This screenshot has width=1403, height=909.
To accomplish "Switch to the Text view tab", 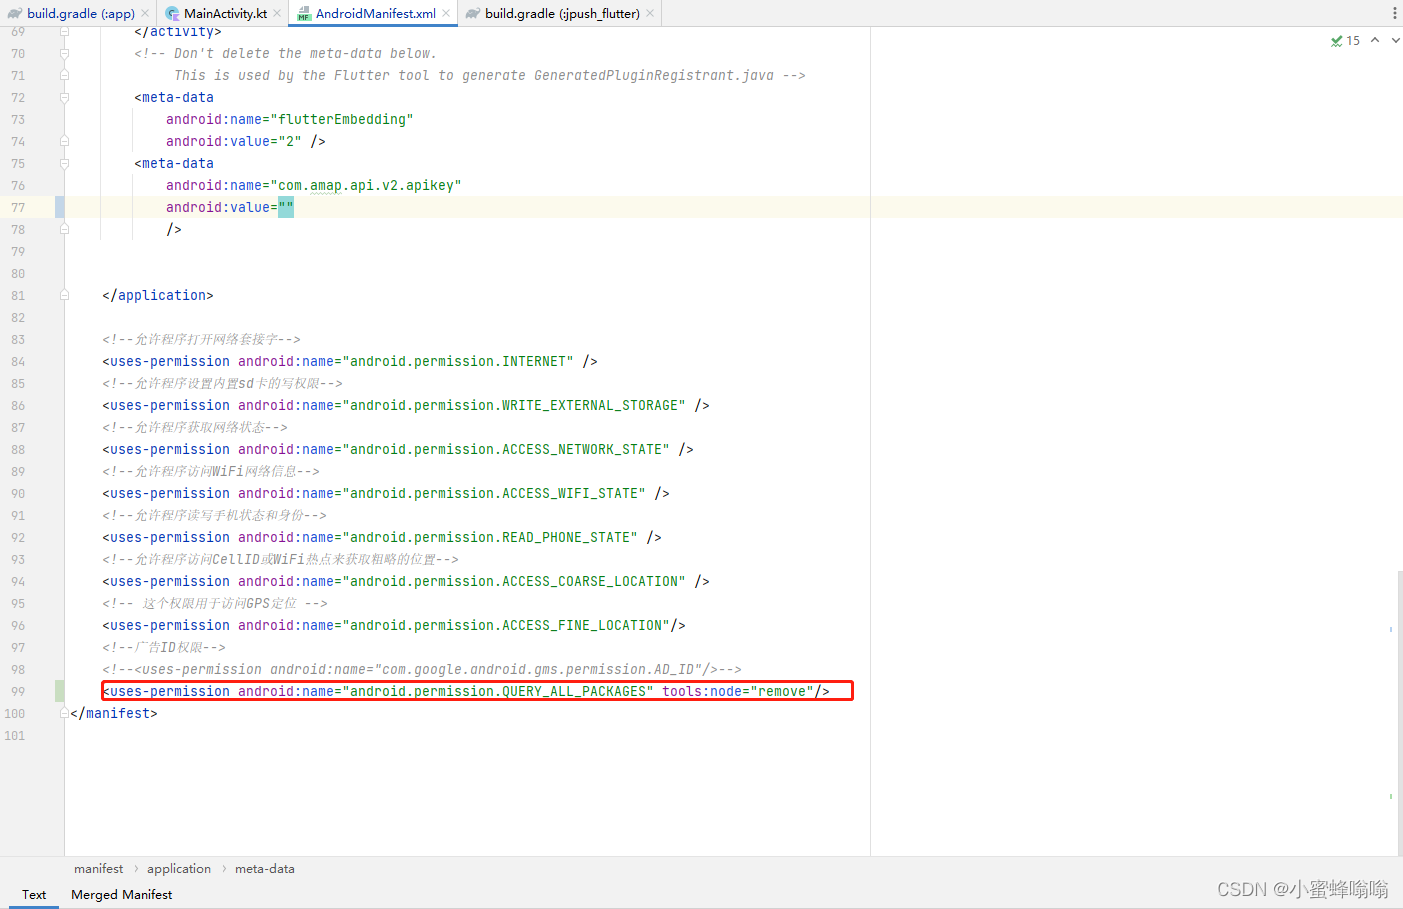I will 34,895.
